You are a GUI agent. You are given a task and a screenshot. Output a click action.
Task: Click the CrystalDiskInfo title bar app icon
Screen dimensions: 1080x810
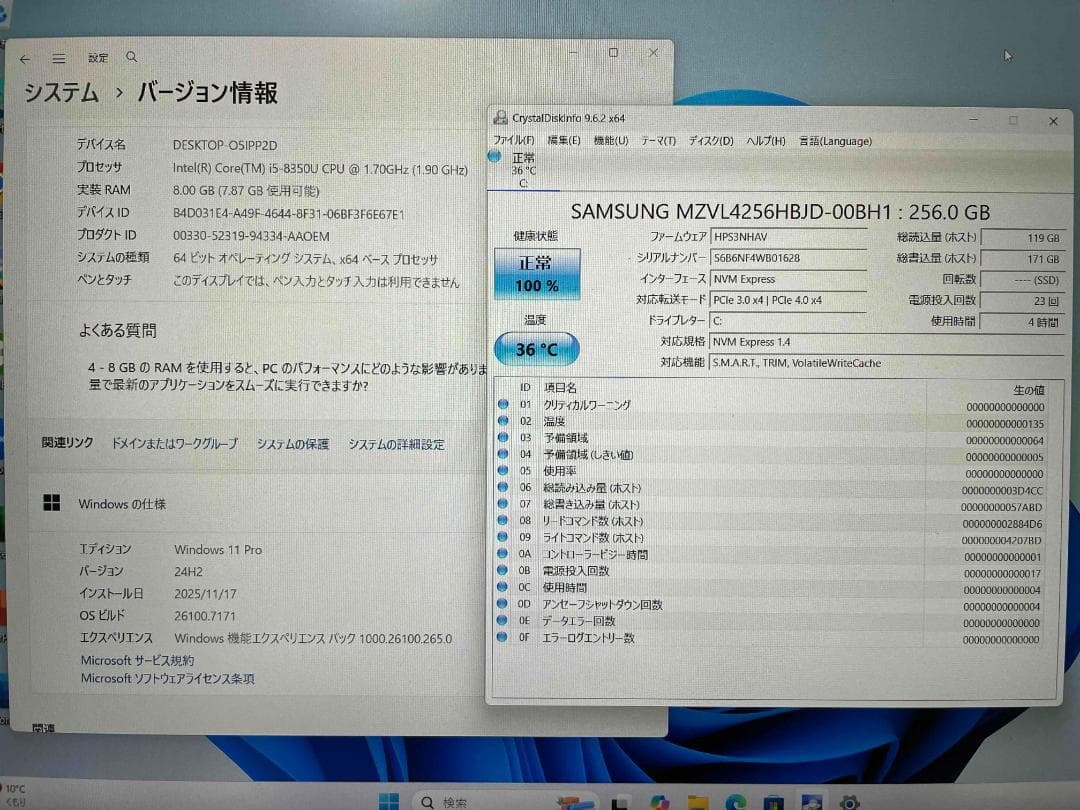pyautogui.click(x=500, y=118)
